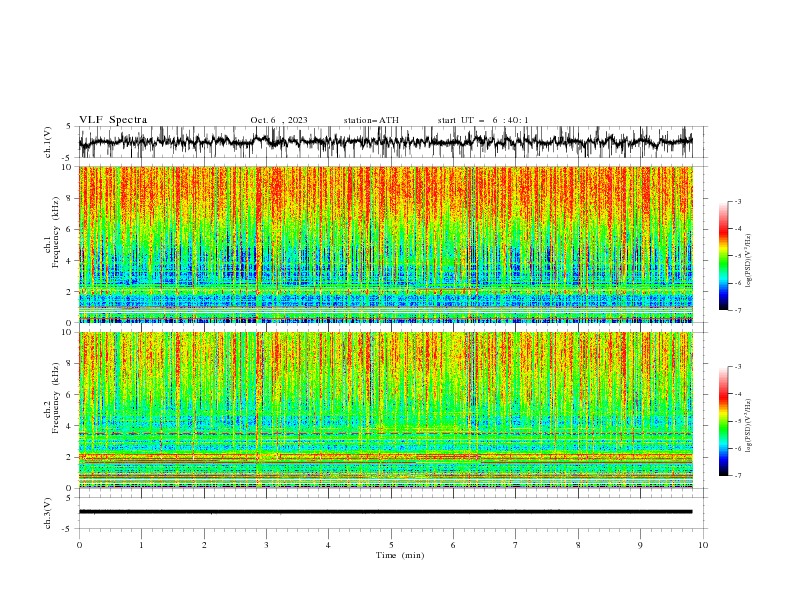792x612 pixels.
Task: Click the "-5" voltage tick of ch.1 waveform
Action: pyautogui.click(x=68, y=158)
